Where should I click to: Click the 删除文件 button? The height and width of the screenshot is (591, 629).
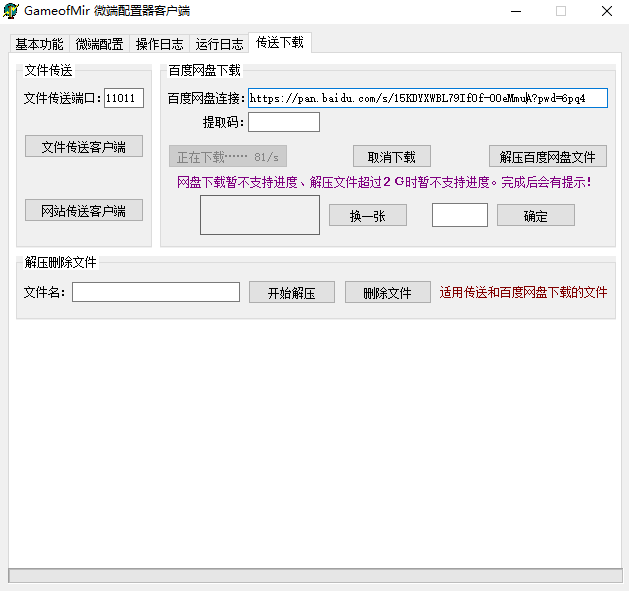click(x=388, y=293)
